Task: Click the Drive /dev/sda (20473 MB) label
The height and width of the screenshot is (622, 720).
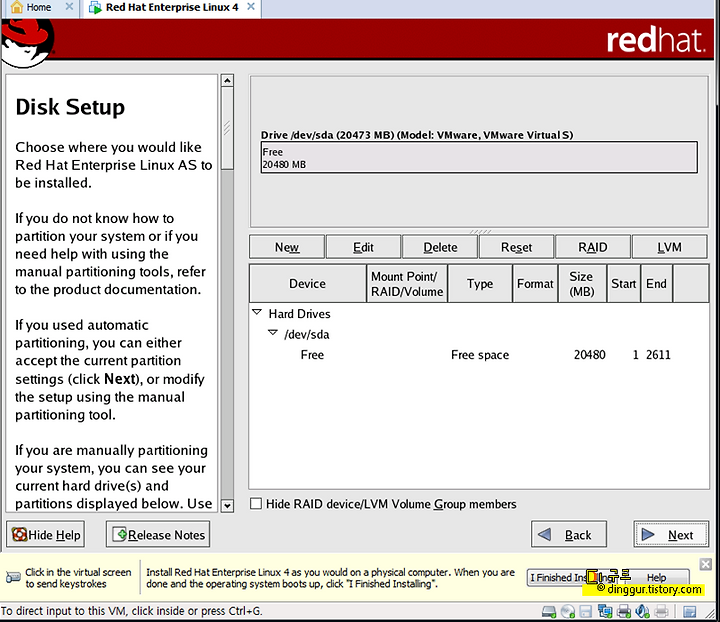Action: coord(417,135)
